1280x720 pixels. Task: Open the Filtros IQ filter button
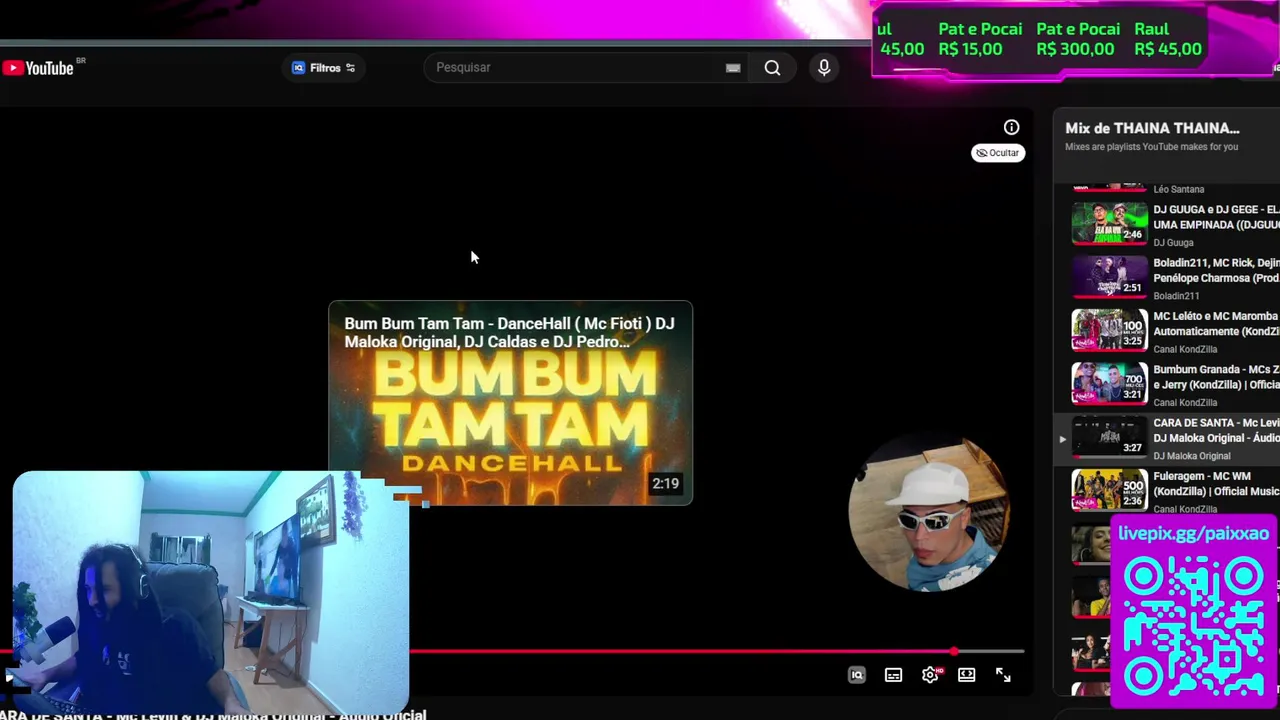pyautogui.click(x=323, y=68)
